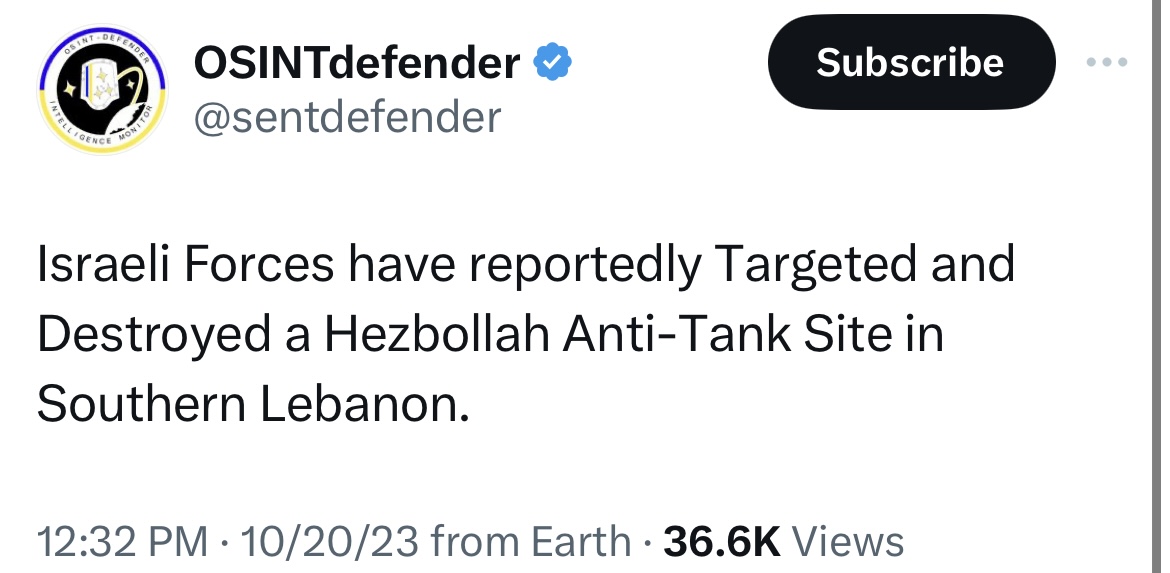Screen dimensions: 1170x573
Task: Click the "Anti-Tank Site" phrase
Action: [x=728, y=334]
